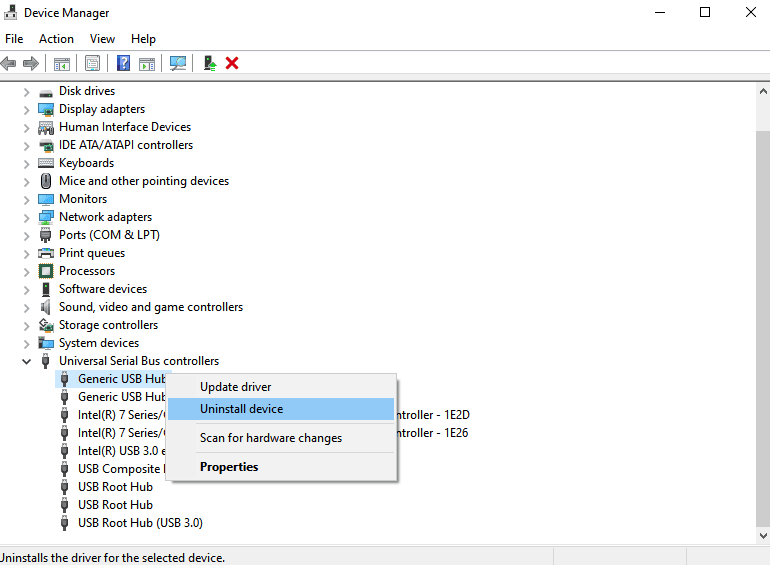Collapse Universal Serial Bus controllers
The image size is (770, 565).
tap(27, 362)
